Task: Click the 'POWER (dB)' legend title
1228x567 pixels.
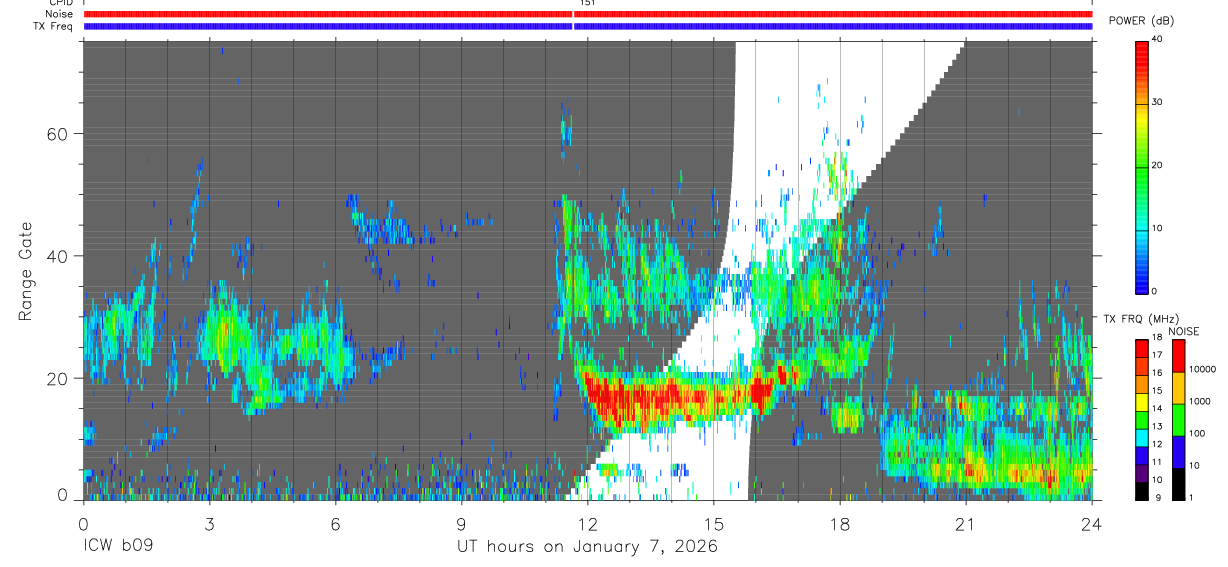Action: (x=1141, y=21)
